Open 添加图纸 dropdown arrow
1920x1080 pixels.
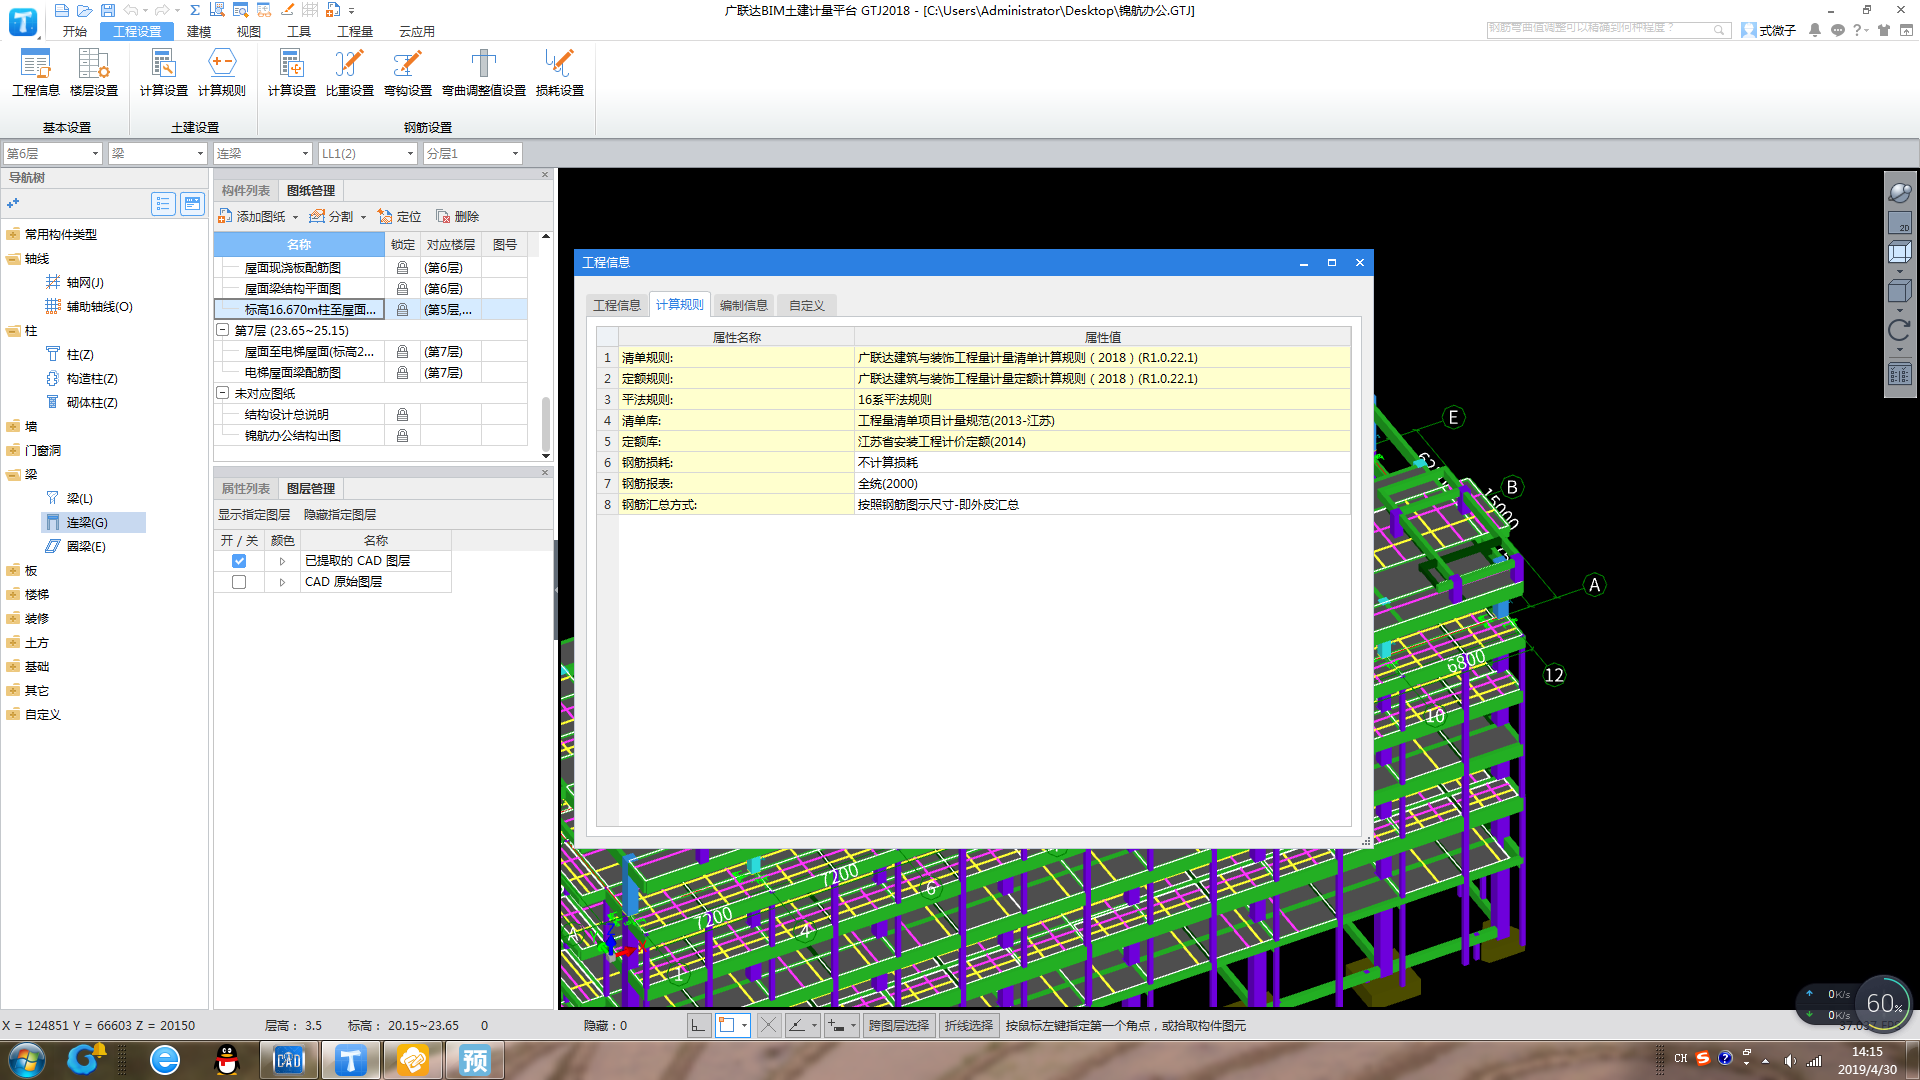pyautogui.click(x=295, y=217)
